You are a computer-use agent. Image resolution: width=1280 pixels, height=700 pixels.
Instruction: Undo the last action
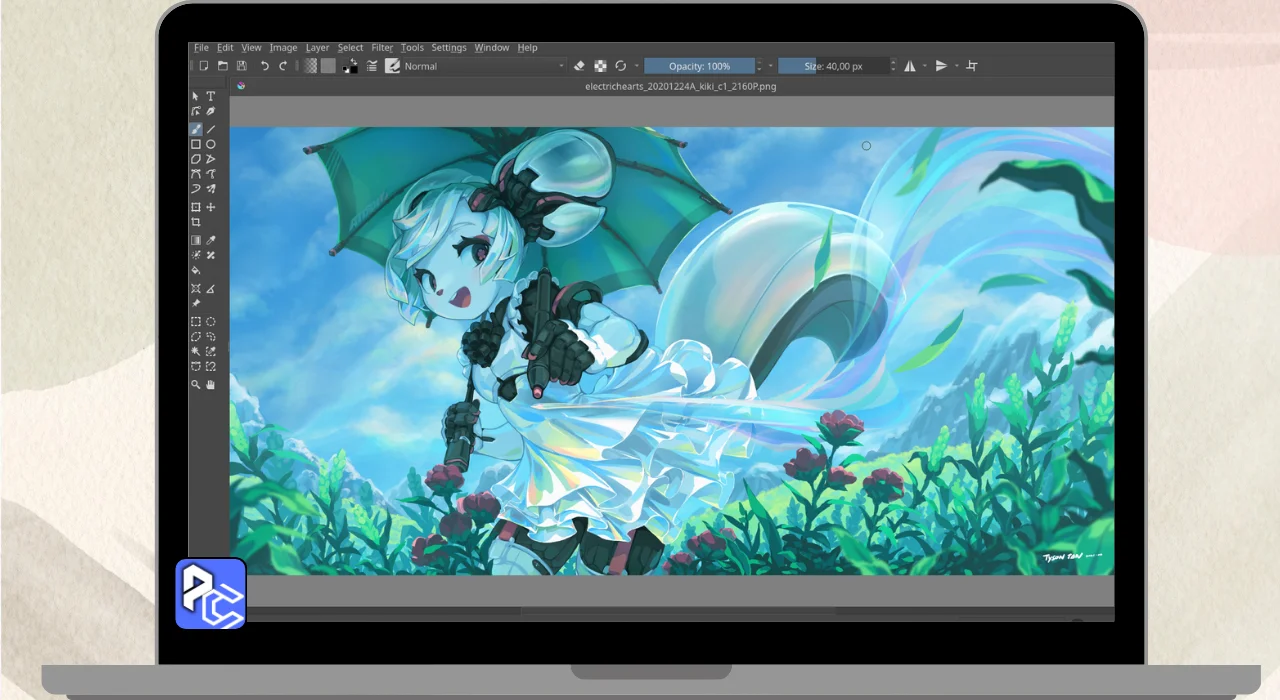tap(265, 66)
